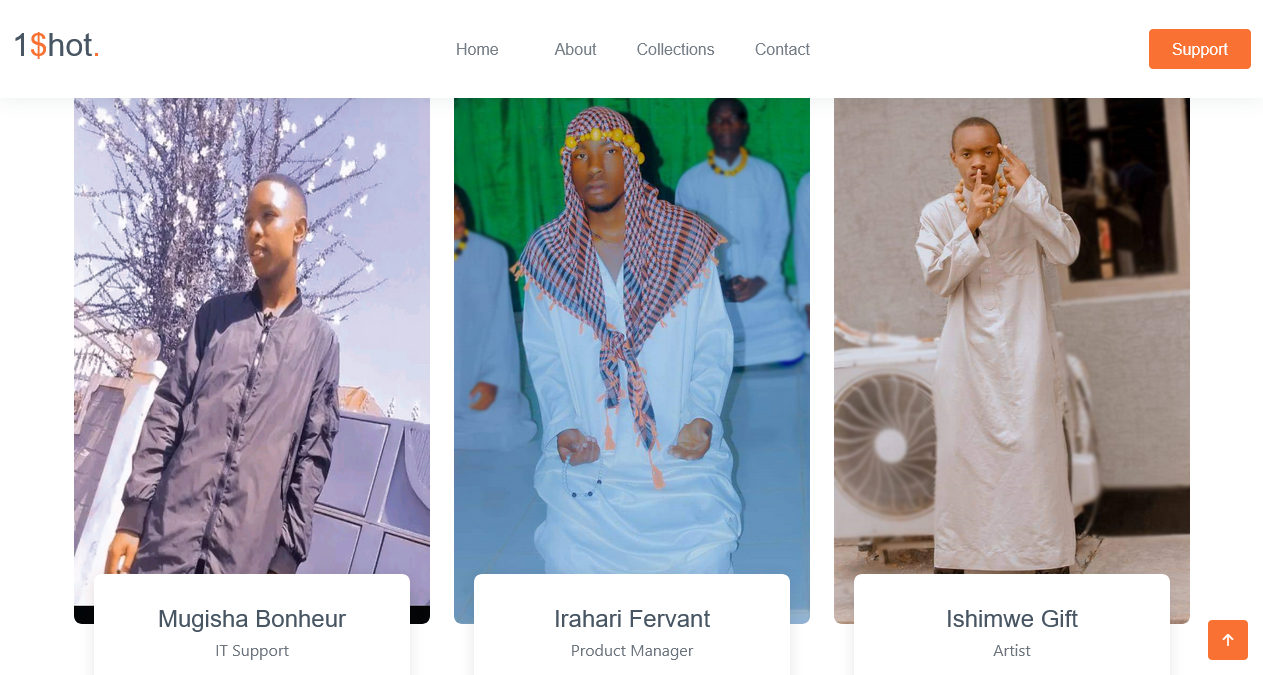This screenshot has width=1263, height=675.
Task: Open the Home menu item
Action: click(477, 49)
